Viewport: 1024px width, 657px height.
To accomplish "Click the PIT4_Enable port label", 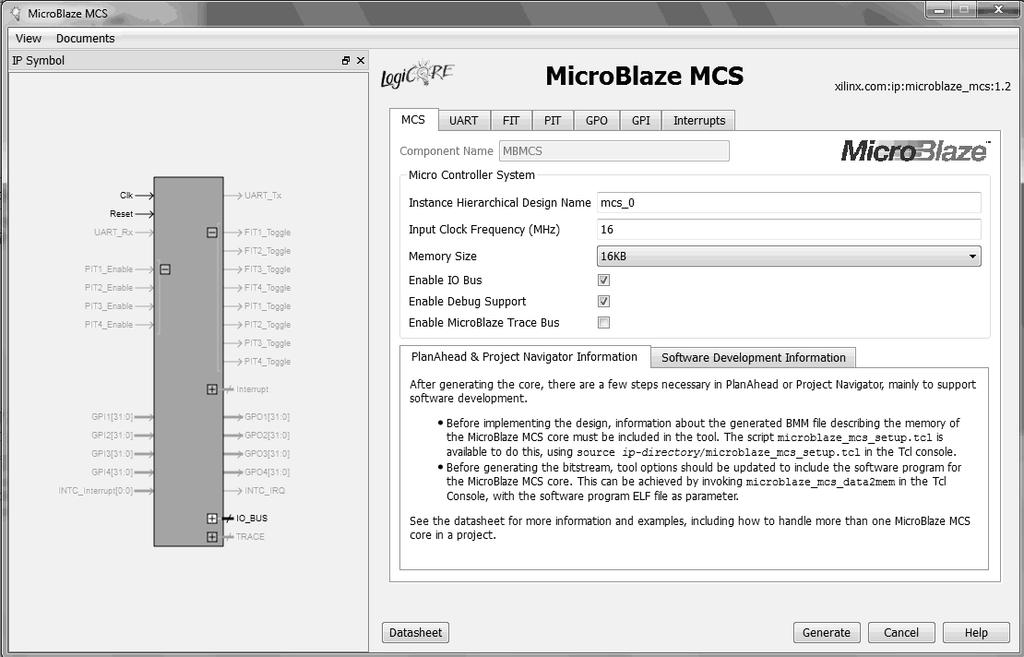I will coord(109,325).
